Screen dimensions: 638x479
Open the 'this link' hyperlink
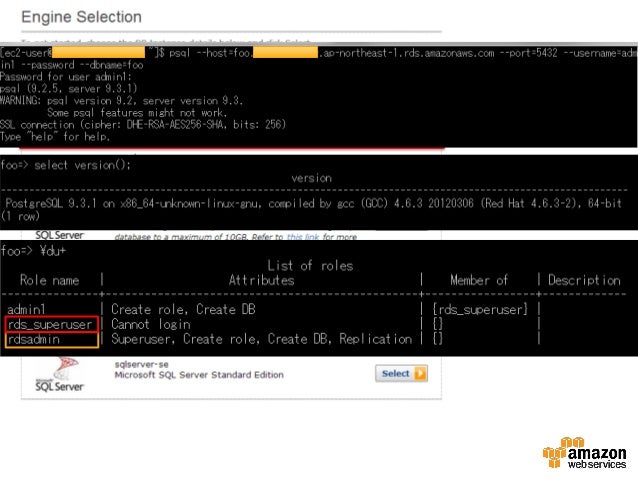(303, 237)
